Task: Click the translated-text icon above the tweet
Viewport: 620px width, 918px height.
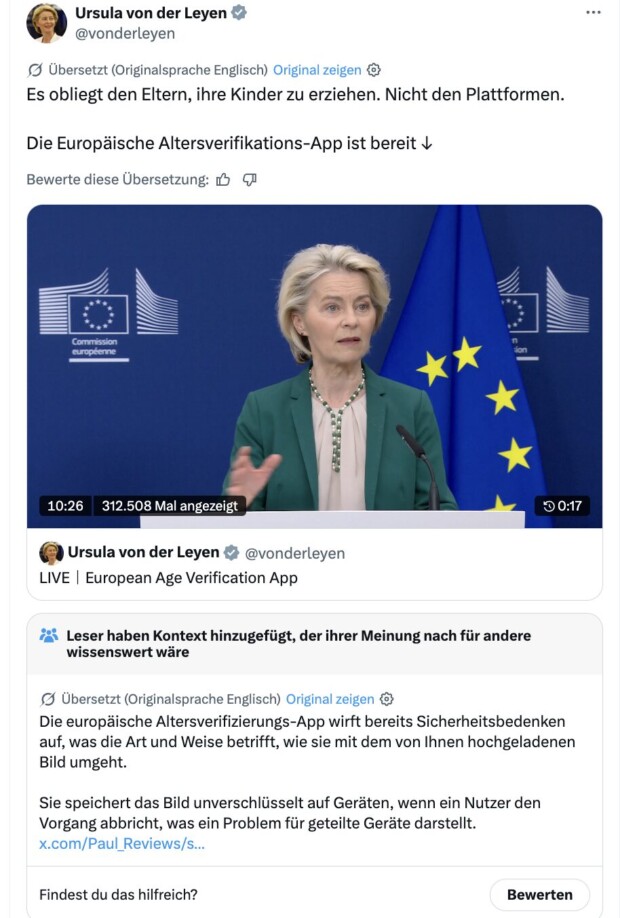Action: coord(35,70)
